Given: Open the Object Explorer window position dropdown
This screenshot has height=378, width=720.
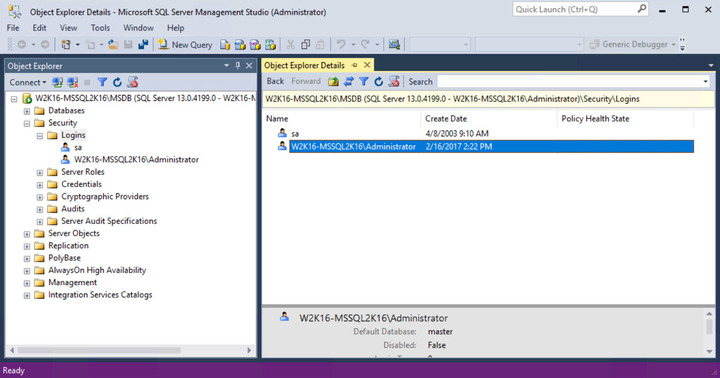Looking at the screenshot, I should pos(226,66).
